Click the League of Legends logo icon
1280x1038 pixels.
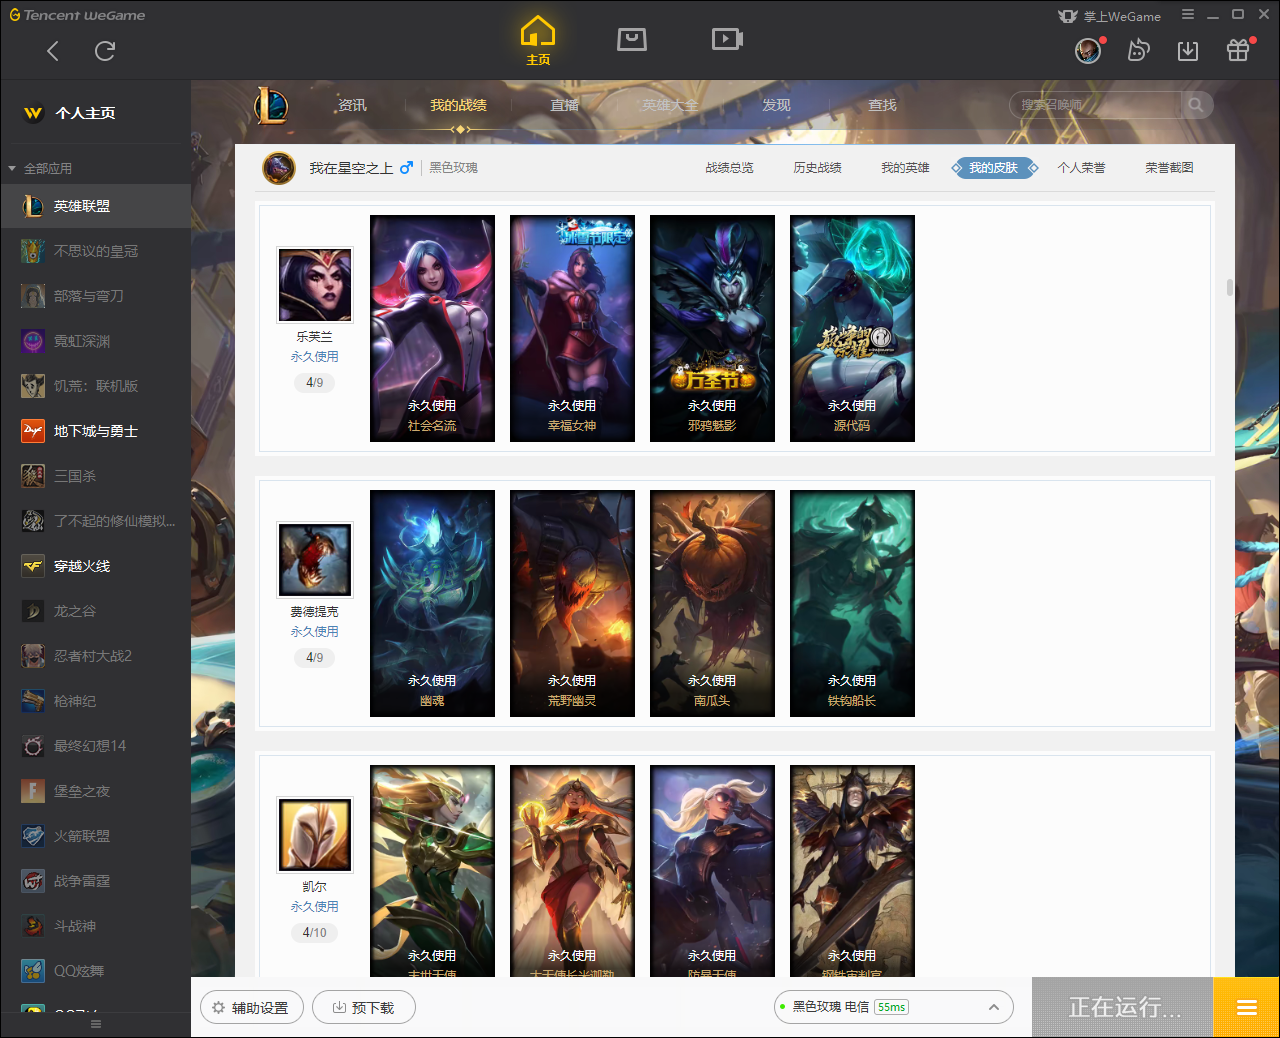271,105
